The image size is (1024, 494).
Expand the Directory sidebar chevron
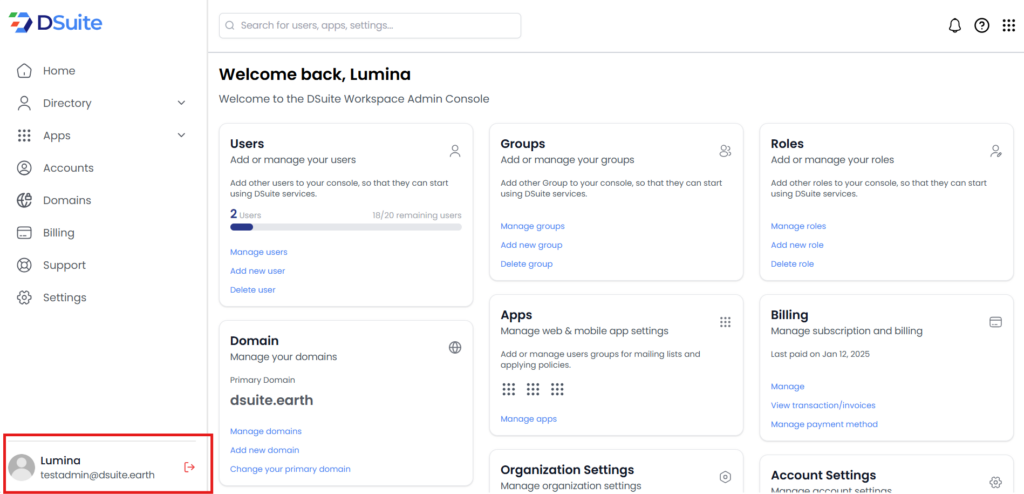point(181,103)
